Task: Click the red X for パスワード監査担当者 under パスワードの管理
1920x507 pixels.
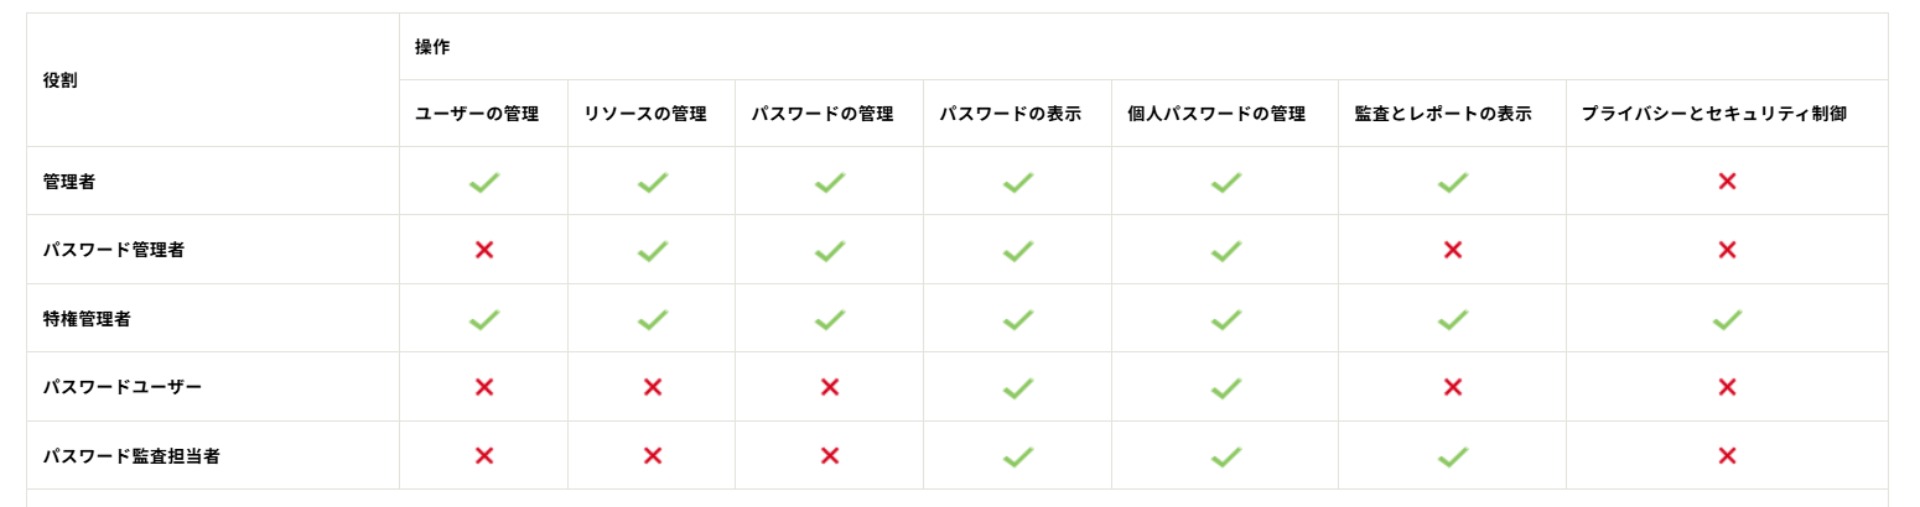Action: [830, 456]
